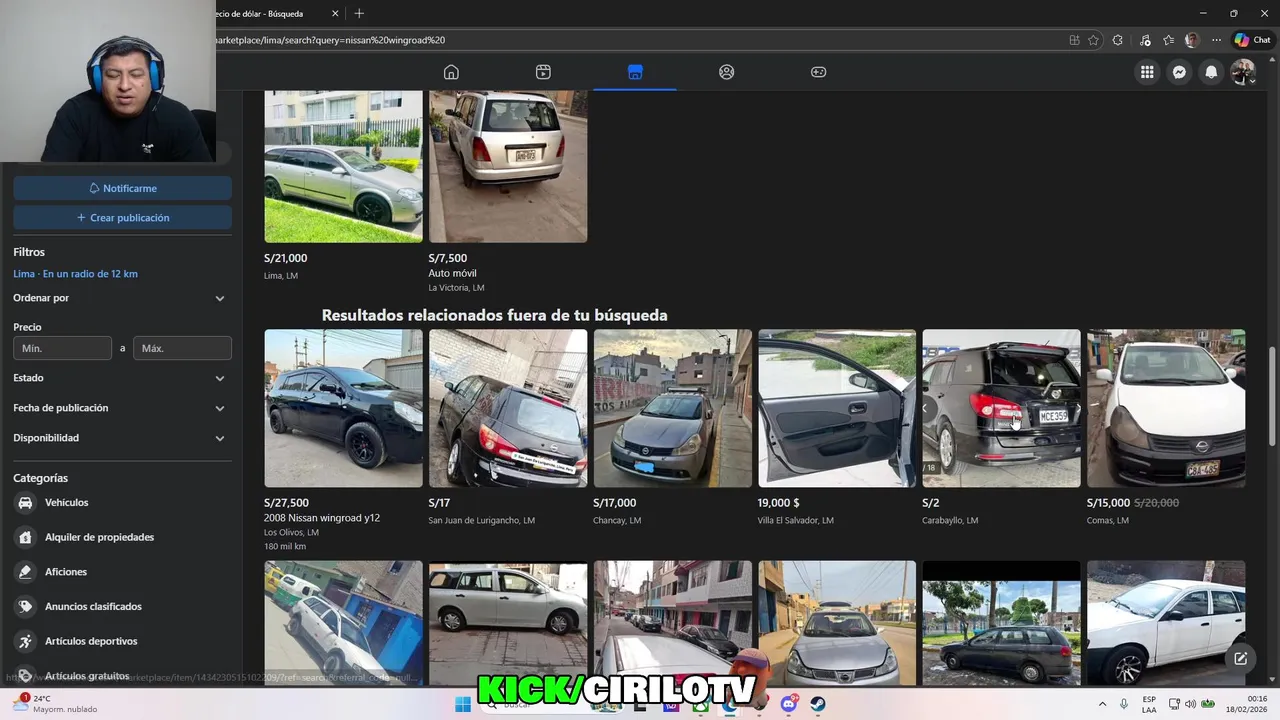Click the maximum price field
This screenshot has width=1280, height=720.
tap(182, 348)
